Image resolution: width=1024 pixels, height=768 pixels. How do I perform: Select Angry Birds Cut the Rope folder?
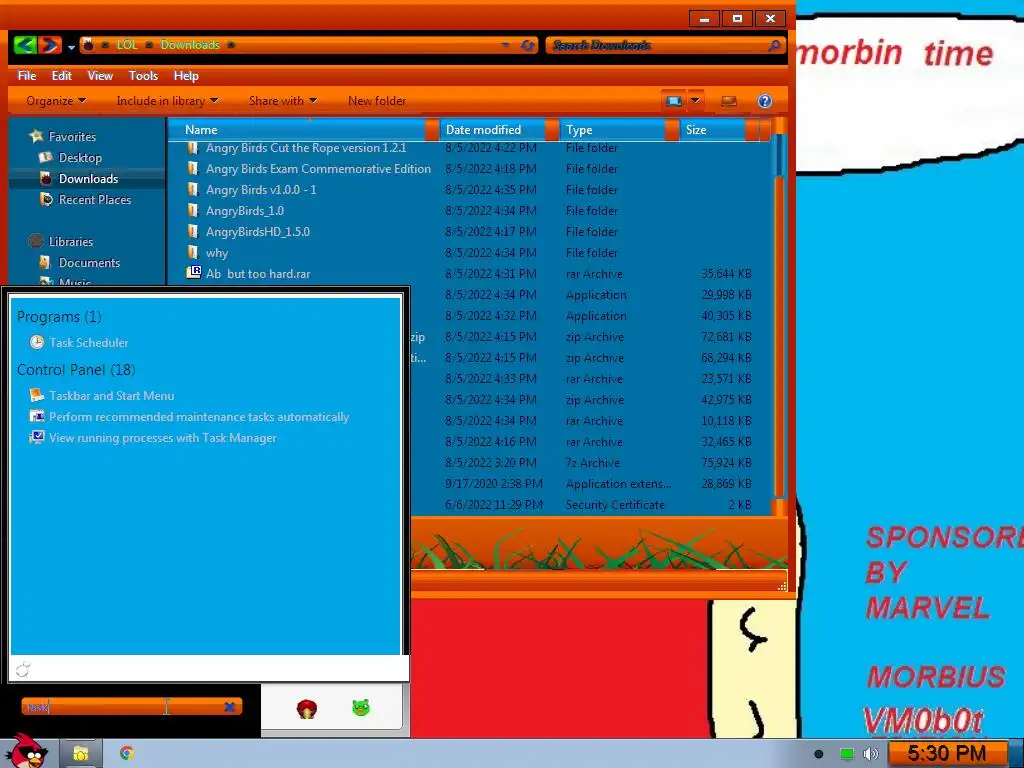(306, 148)
